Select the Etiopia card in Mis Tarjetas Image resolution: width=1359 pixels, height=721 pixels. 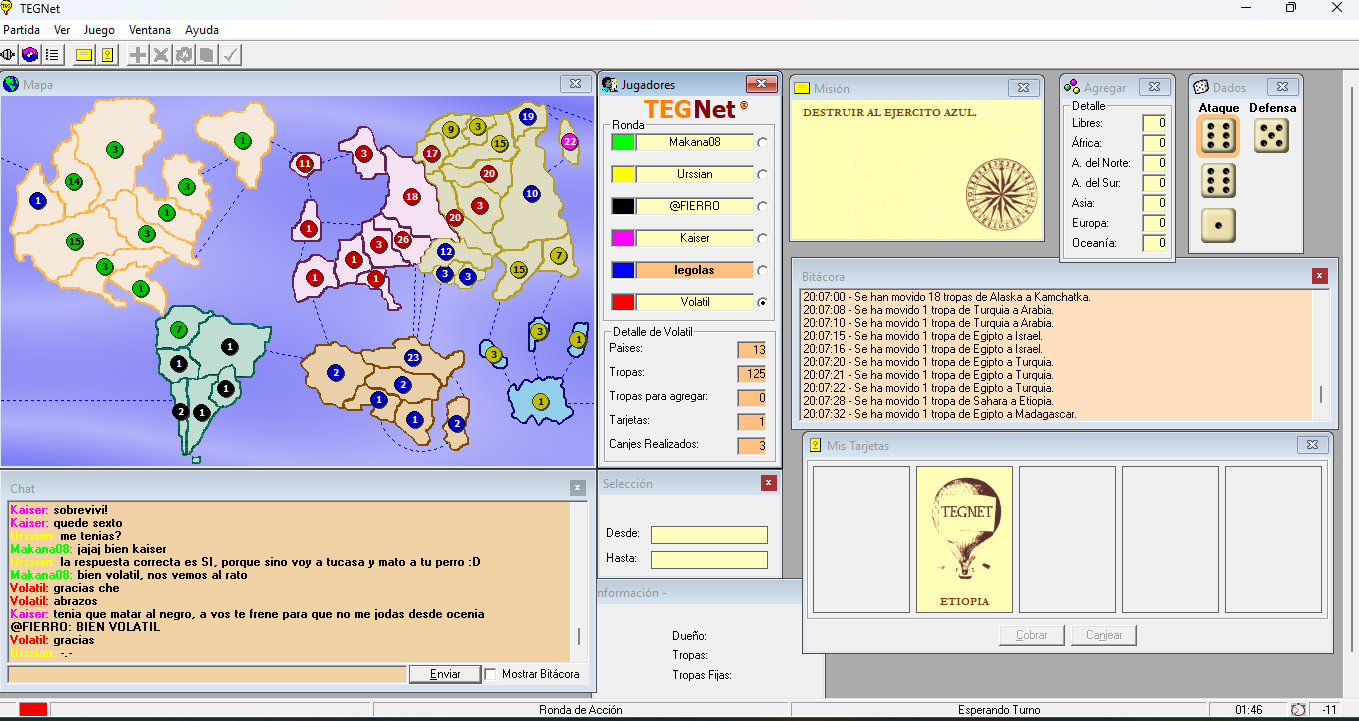pos(964,539)
